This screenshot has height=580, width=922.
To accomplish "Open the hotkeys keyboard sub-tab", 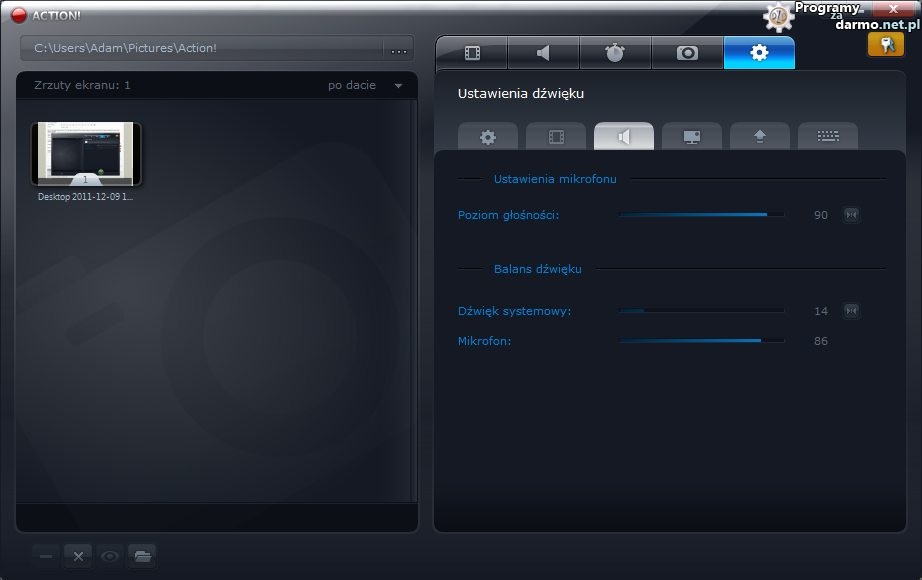I will [x=828, y=137].
